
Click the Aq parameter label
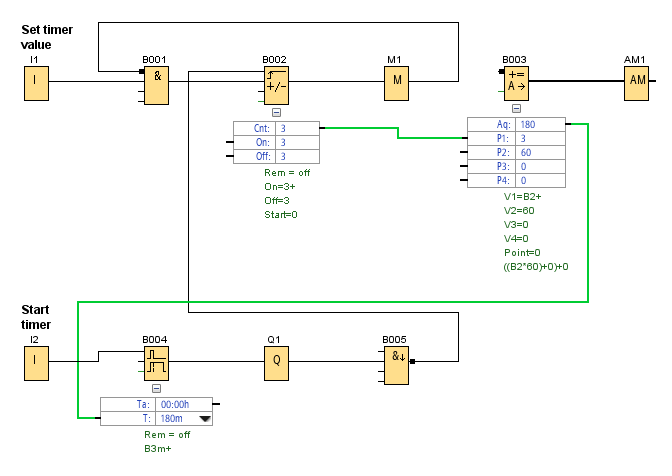pos(504,125)
